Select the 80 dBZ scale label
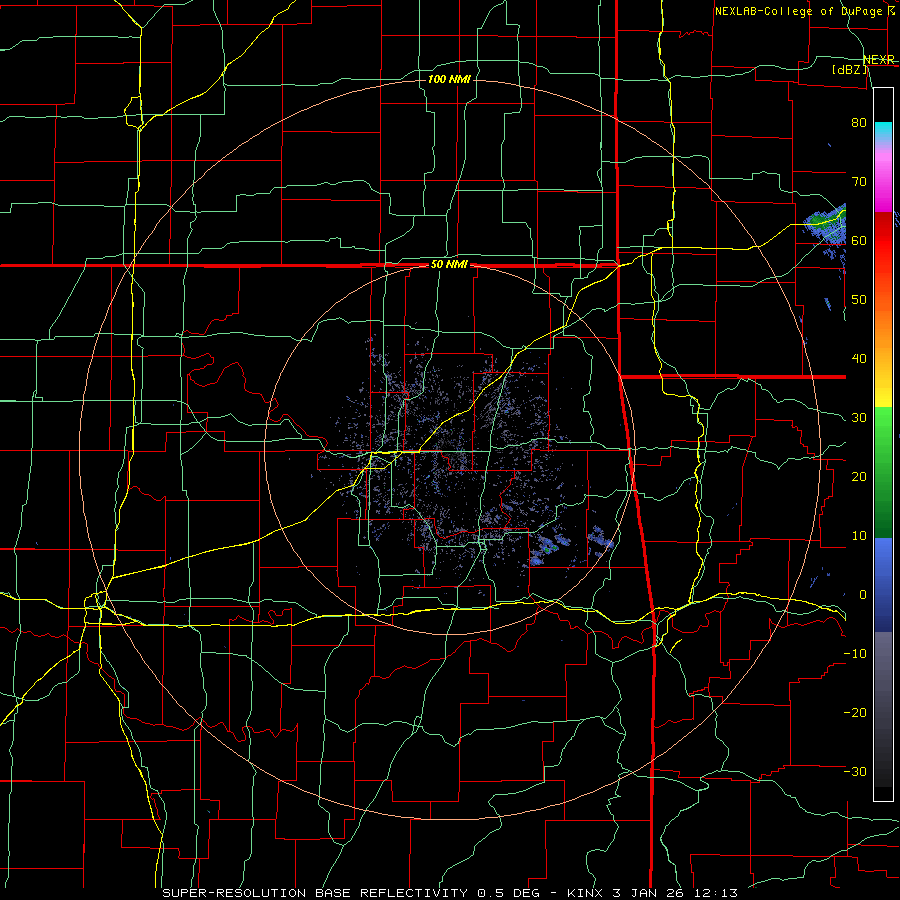 (x=859, y=122)
